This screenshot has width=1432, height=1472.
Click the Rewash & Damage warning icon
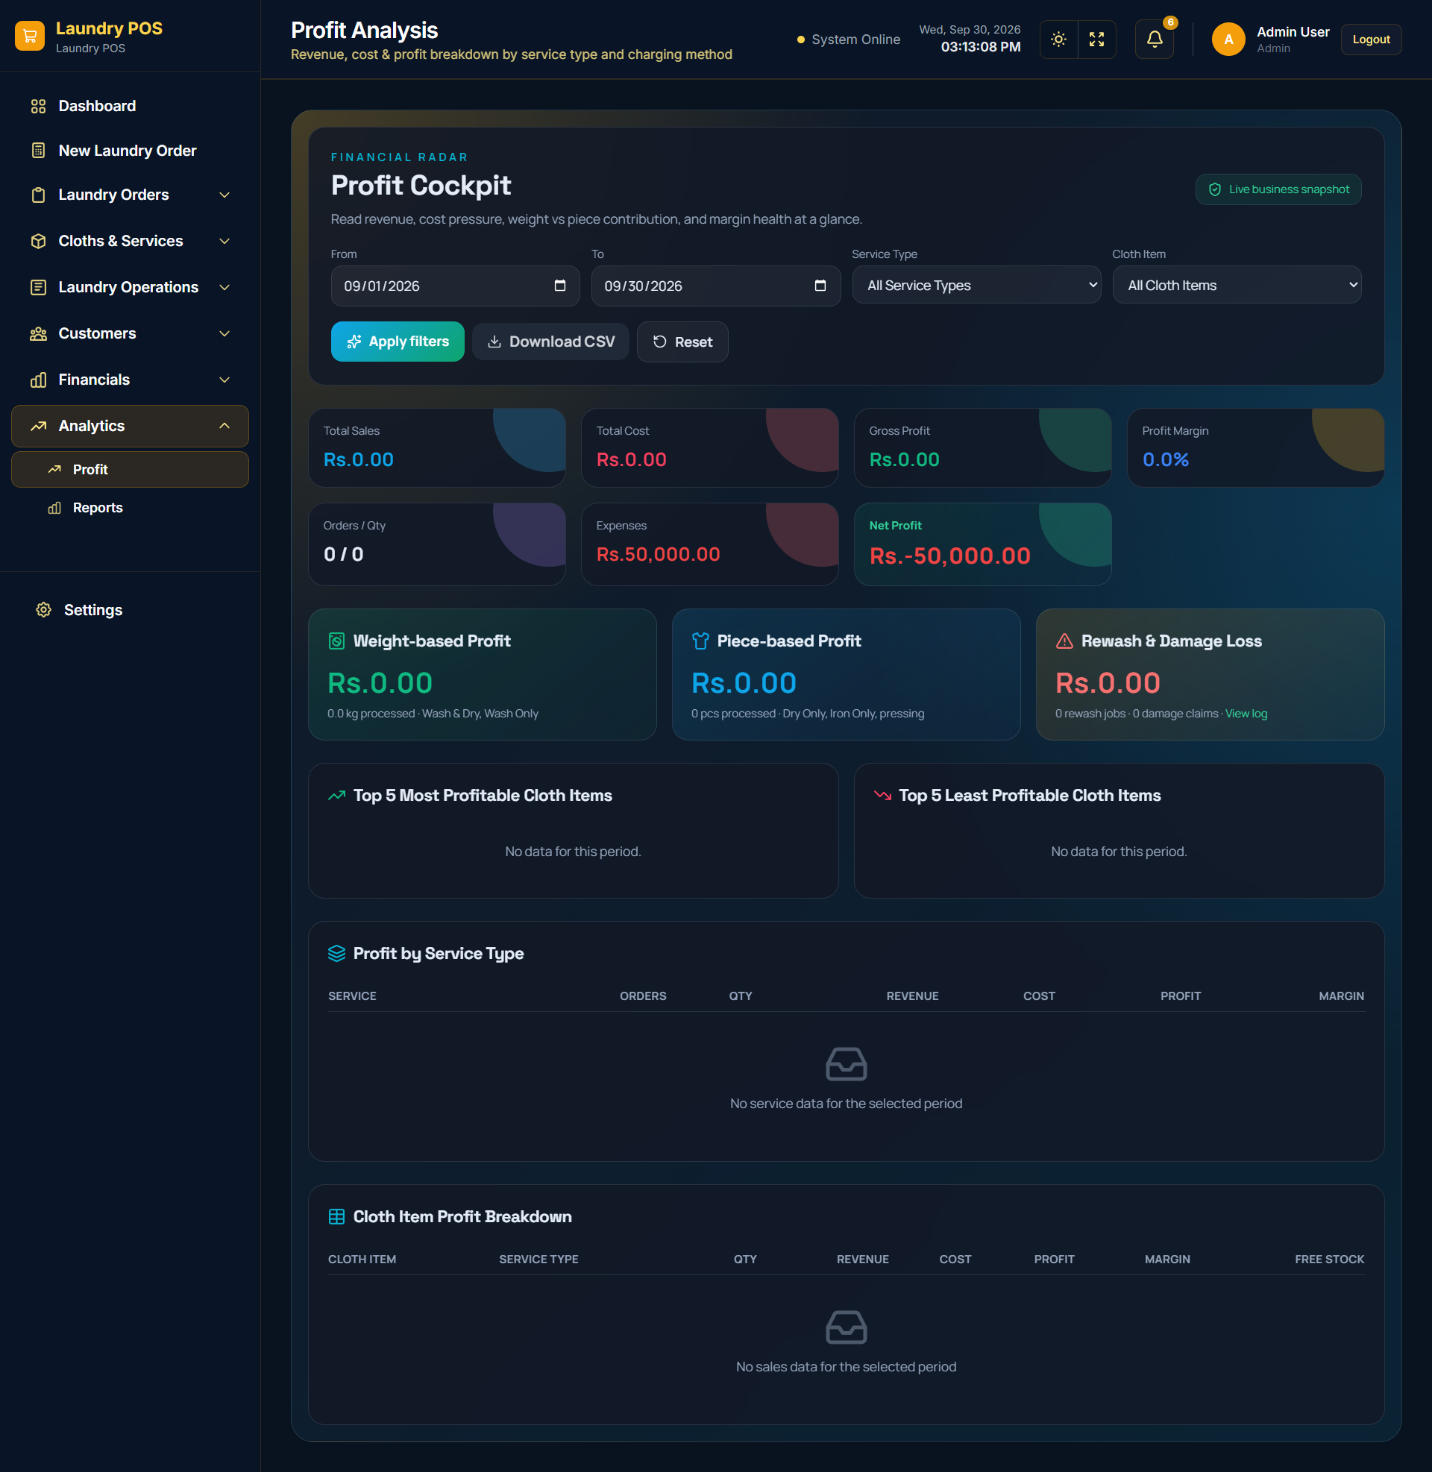click(1065, 641)
